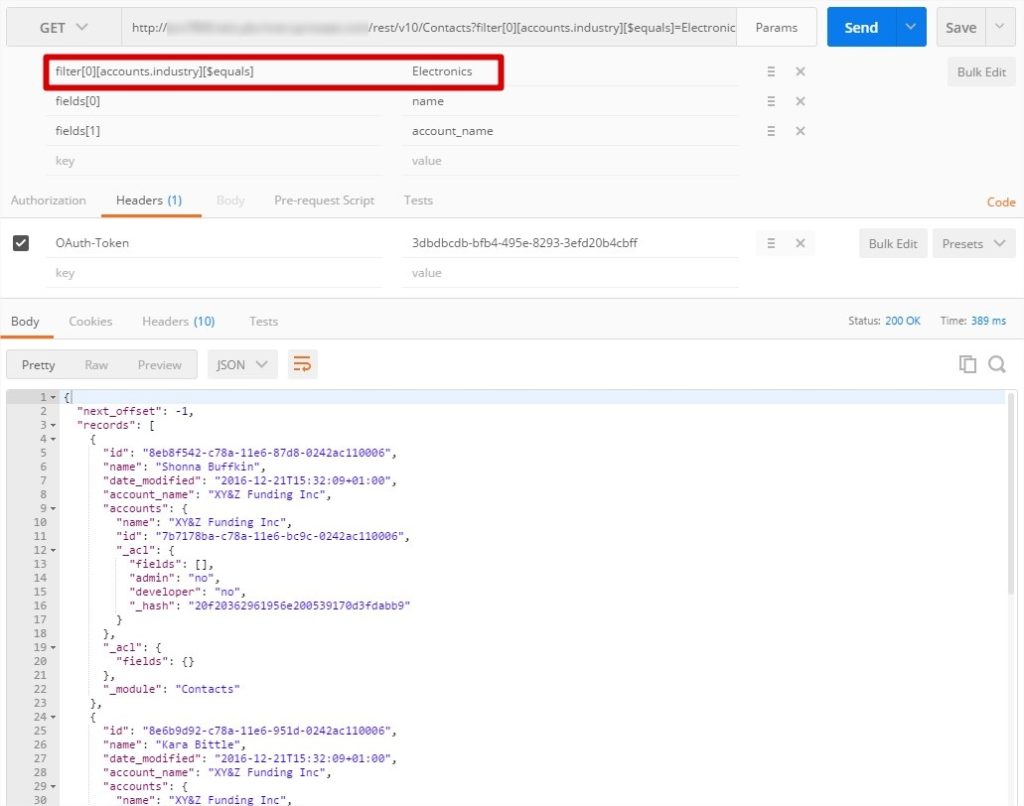This screenshot has height=806, width=1024.
Task: Toggle line wrap in response viewer
Action: point(301,365)
